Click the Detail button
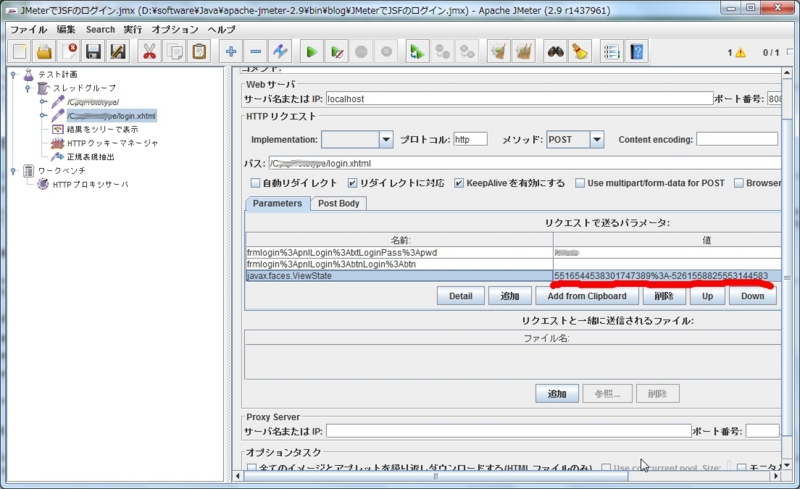This screenshot has height=489, width=800. [461, 296]
